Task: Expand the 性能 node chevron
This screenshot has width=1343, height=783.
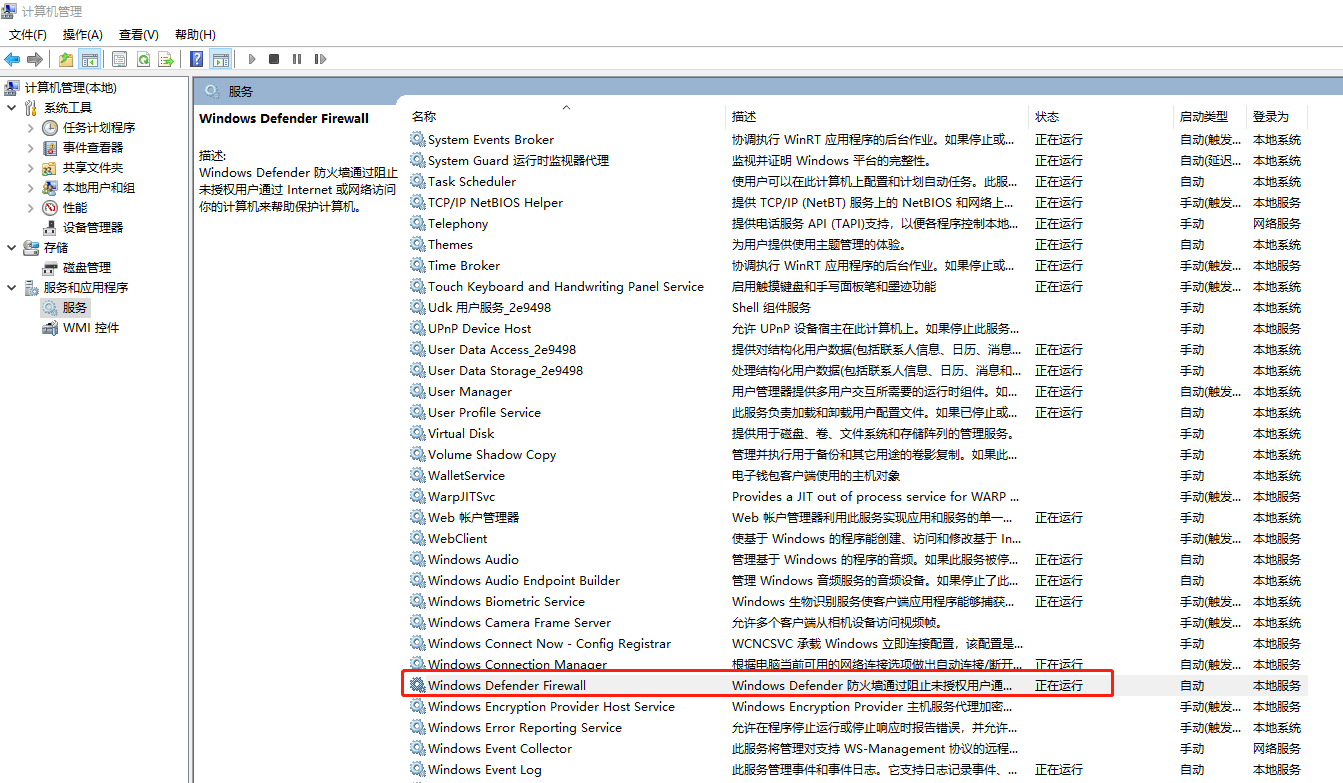Action: tap(31, 208)
